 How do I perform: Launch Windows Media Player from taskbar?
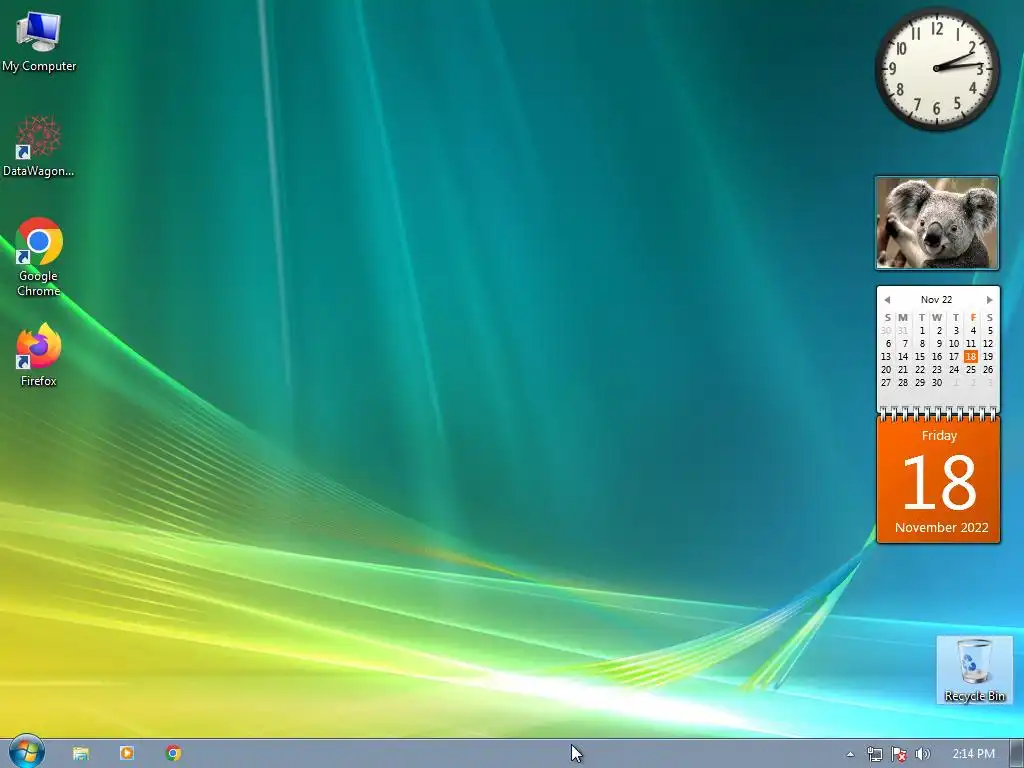pyautogui.click(x=127, y=754)
